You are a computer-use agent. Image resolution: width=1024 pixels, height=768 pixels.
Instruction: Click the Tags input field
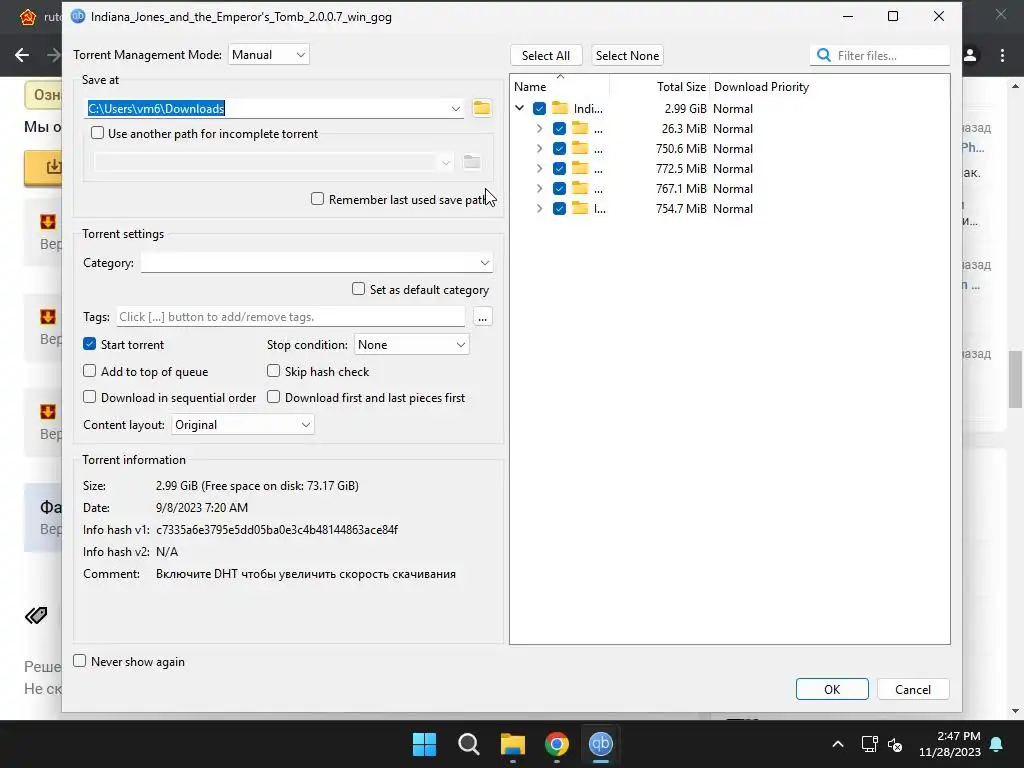(x=291, y=317)
